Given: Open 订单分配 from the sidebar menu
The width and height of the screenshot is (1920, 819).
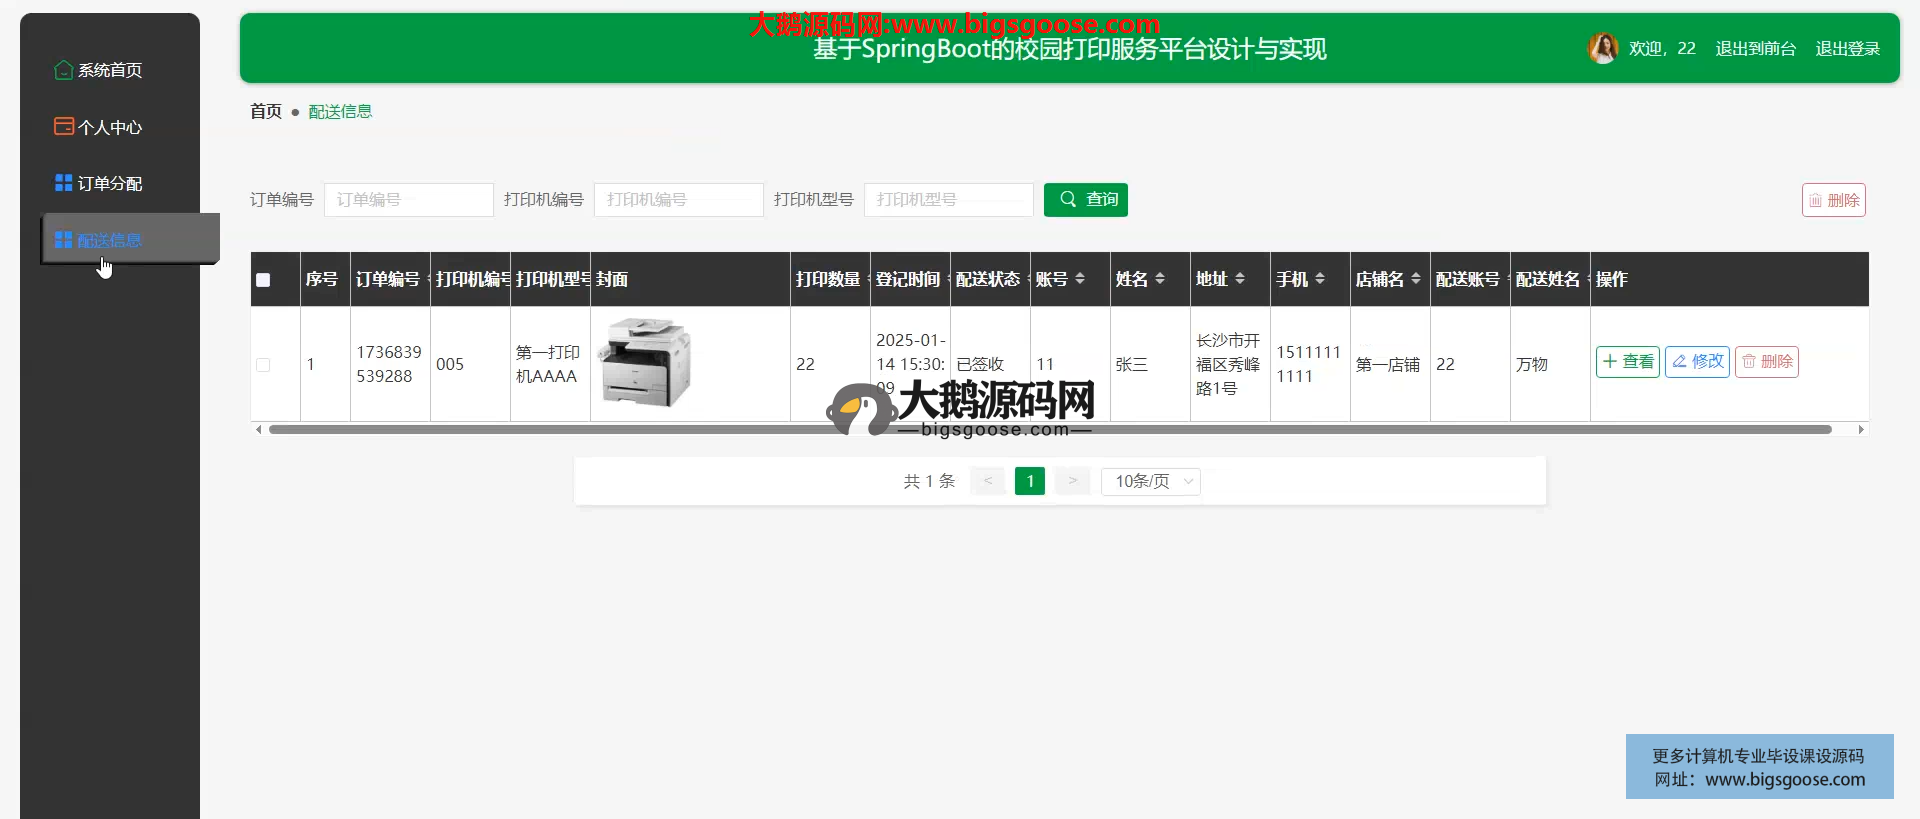Looking at the screenshot, I should pos(109,184).
